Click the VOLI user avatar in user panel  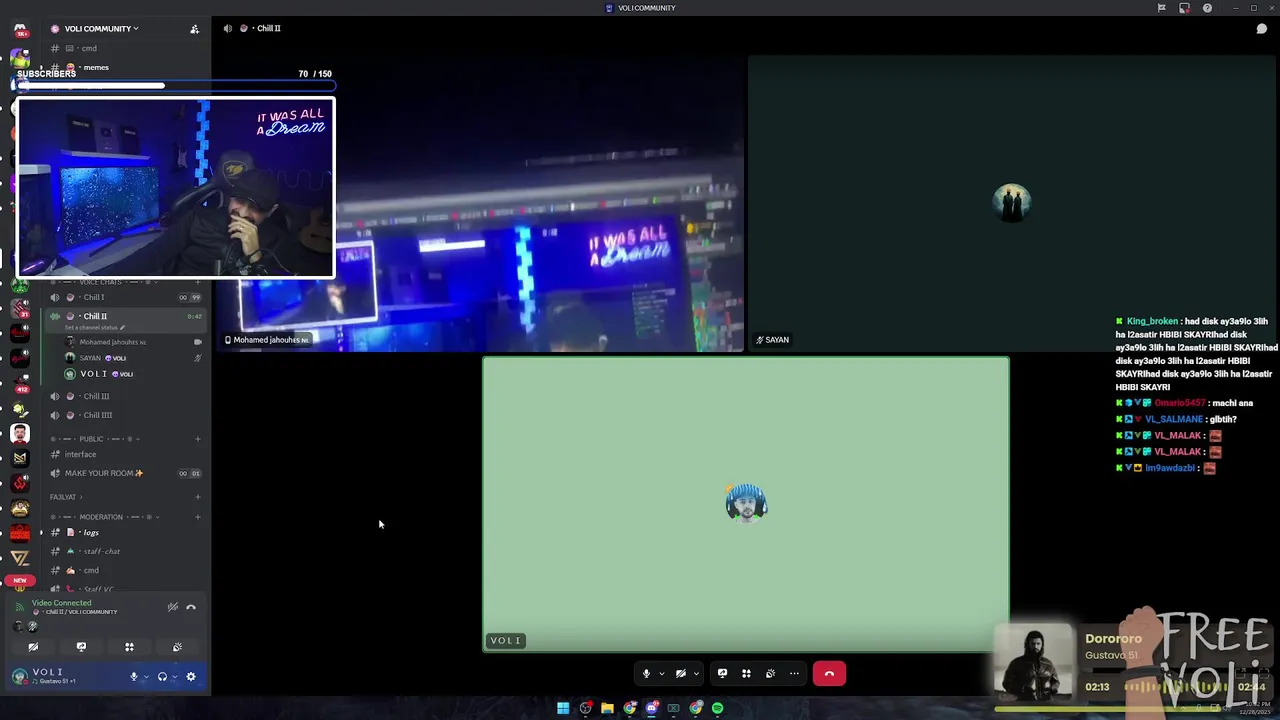(x=19, y=677)
